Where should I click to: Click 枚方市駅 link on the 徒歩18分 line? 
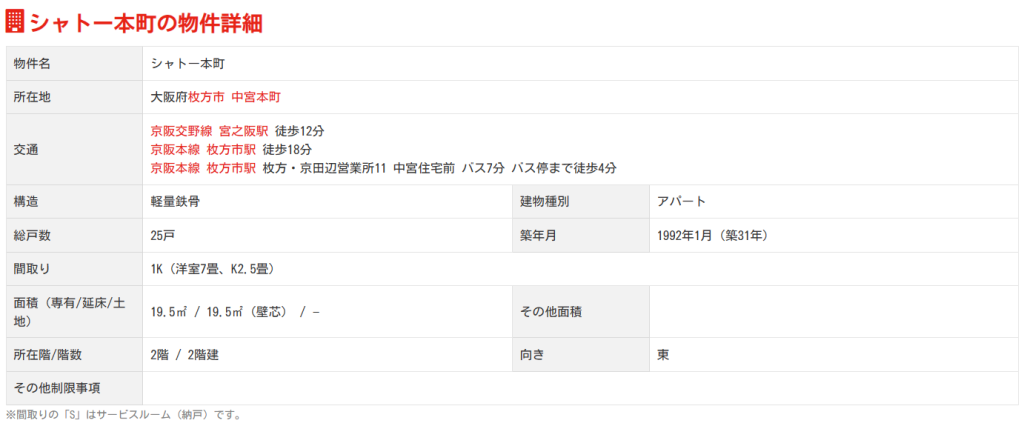click(x=231, y=149)
